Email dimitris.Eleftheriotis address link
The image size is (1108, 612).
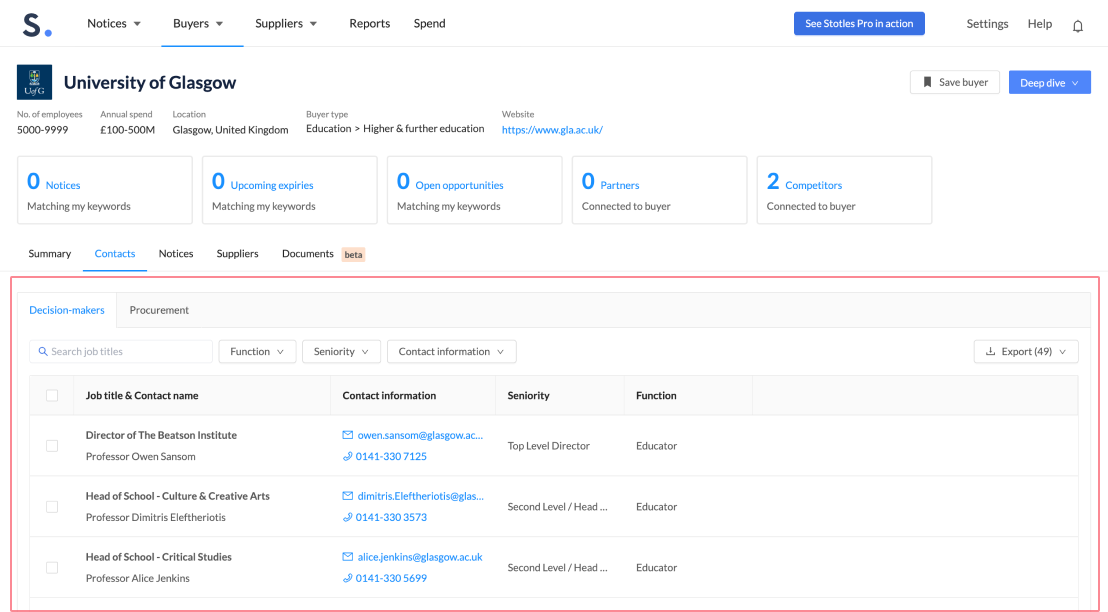[x=420, y=496]
